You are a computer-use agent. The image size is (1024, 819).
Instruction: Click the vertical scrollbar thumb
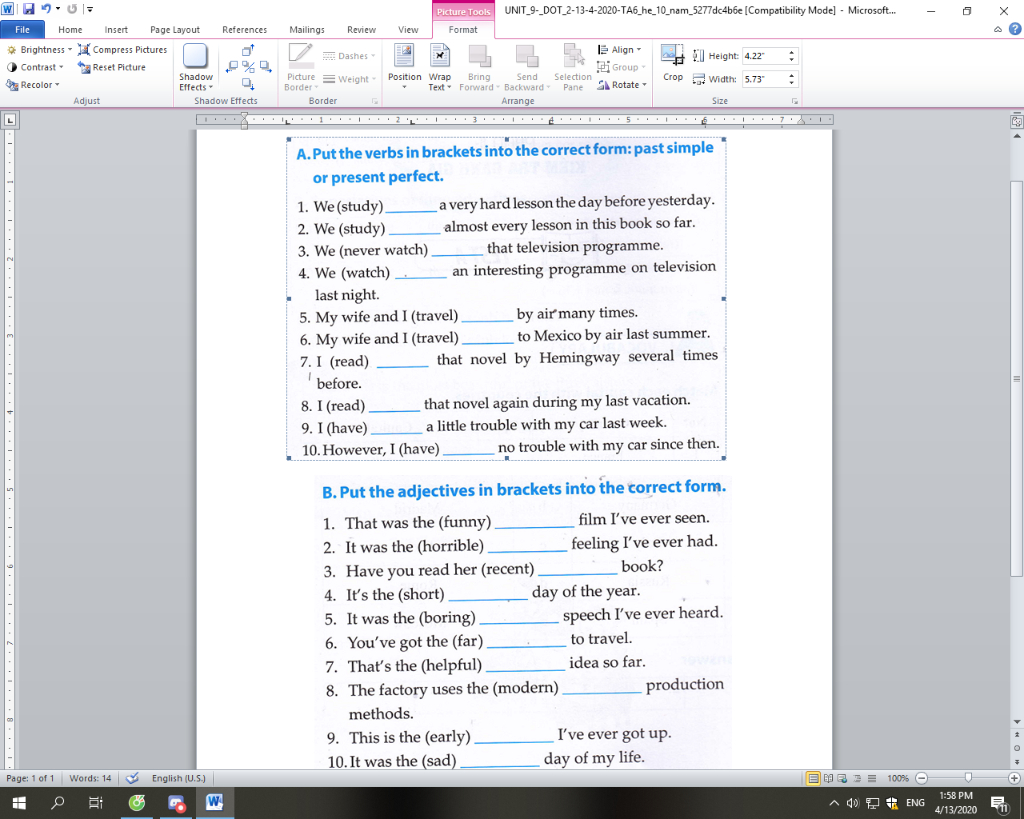point(1016,379)
